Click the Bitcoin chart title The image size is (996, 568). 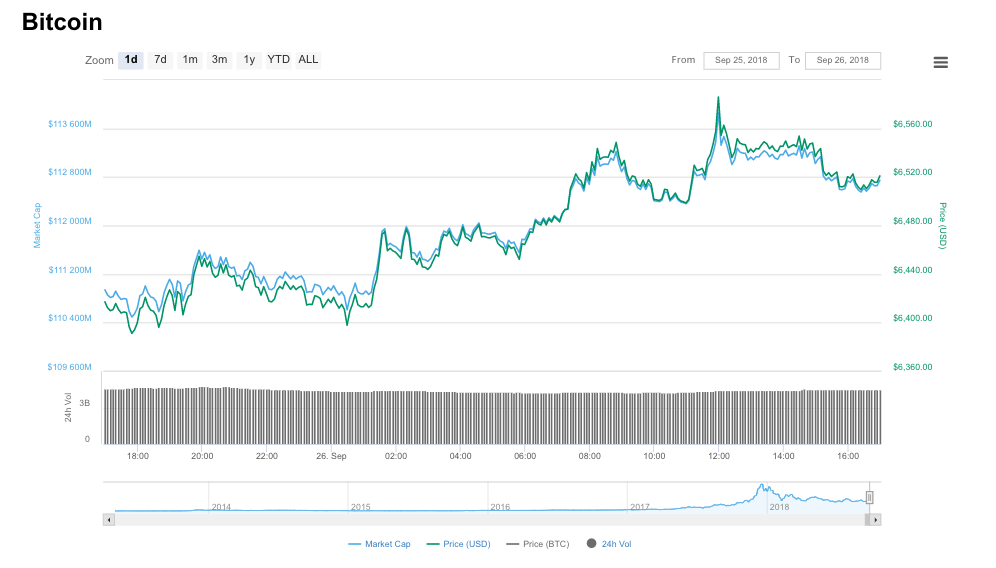click(62, 22)
